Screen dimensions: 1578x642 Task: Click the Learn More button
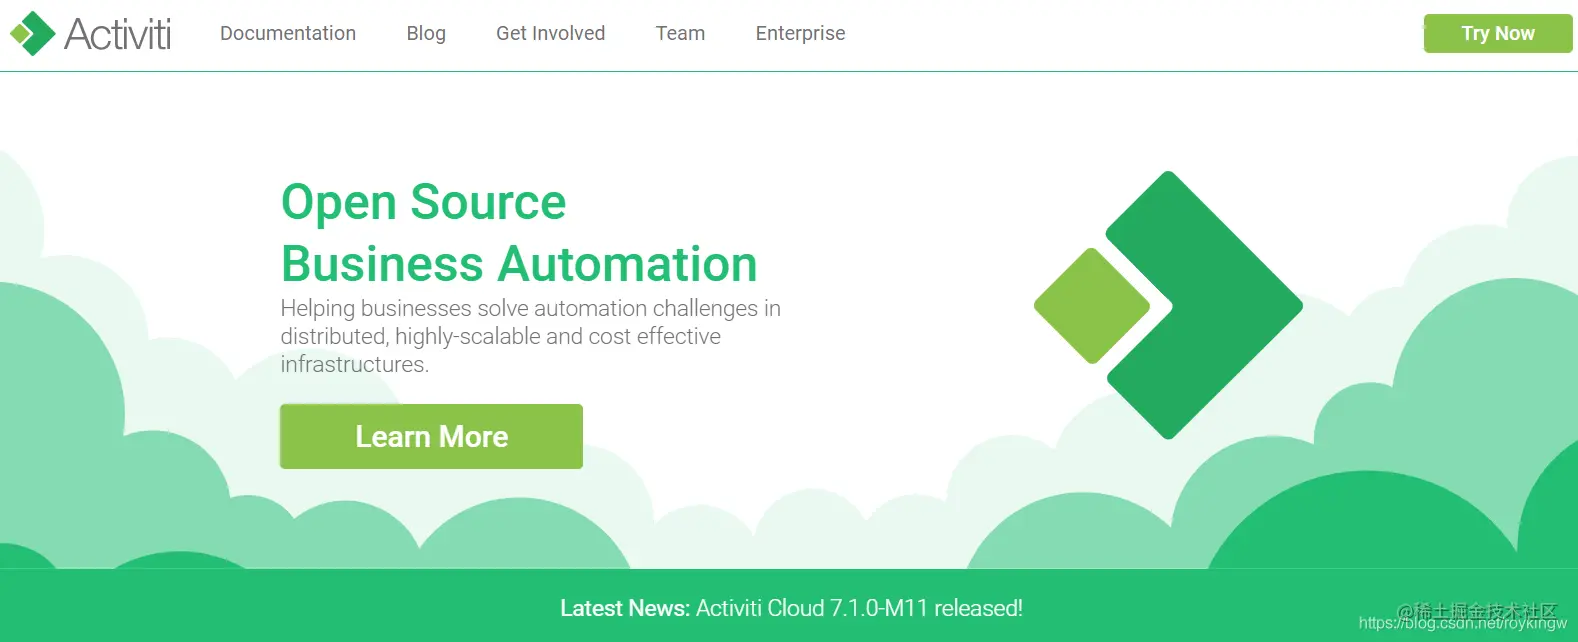click(431, 436)
